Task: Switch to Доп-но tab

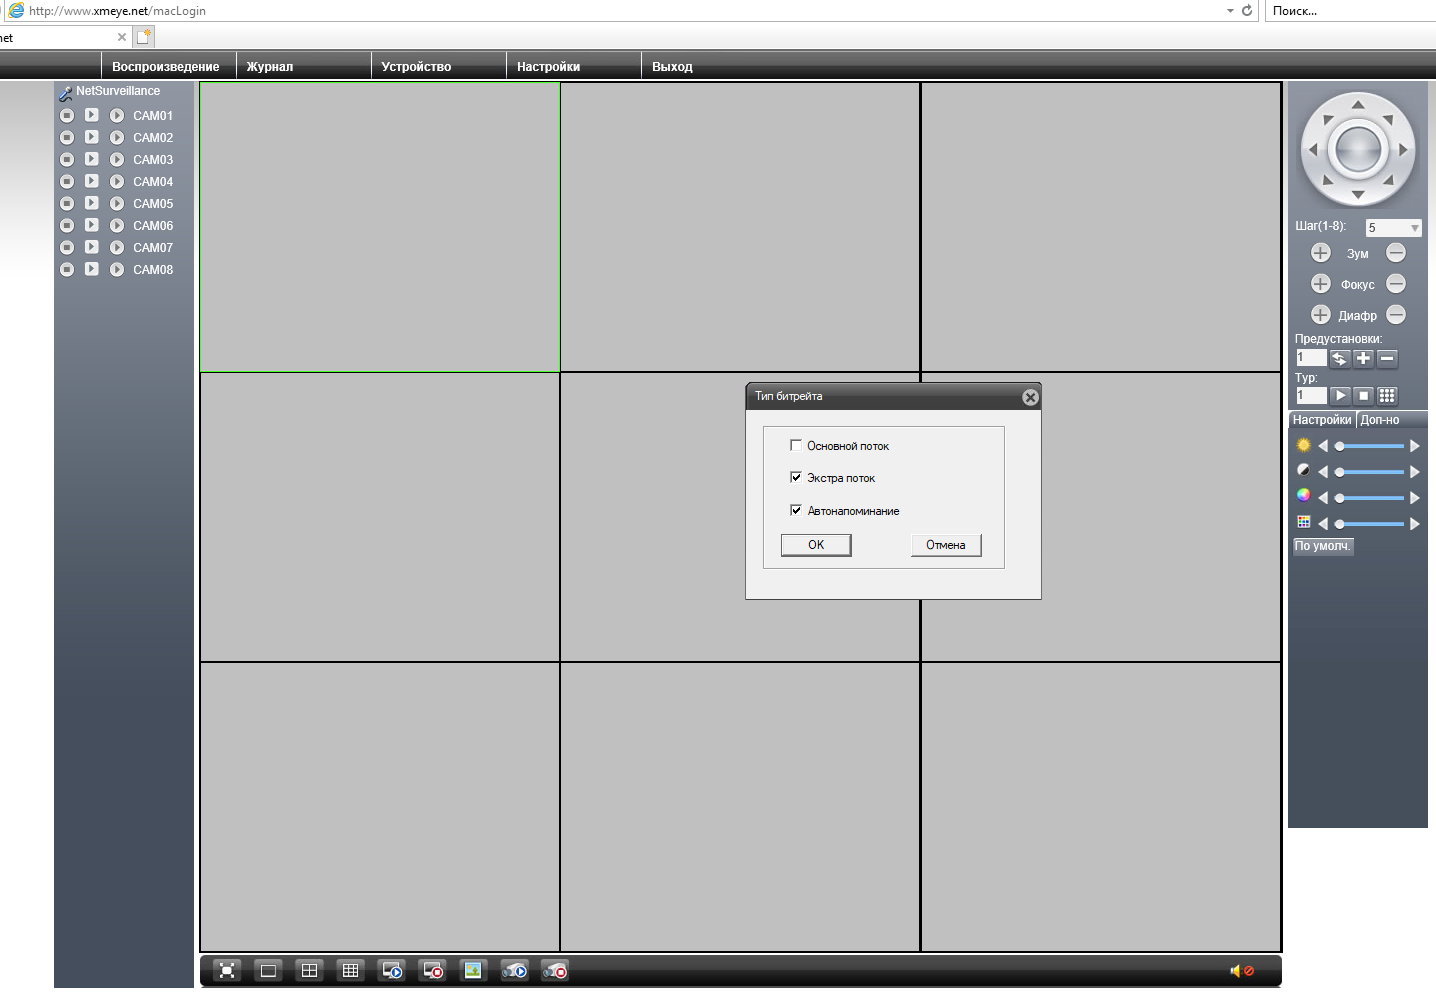Action: click(x=1380, y=420)
